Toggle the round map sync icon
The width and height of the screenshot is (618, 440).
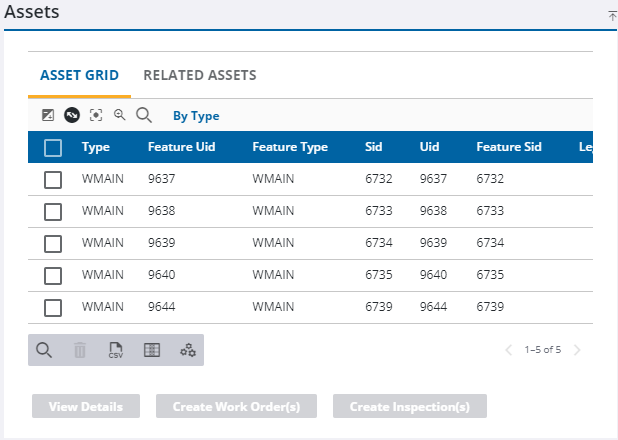pos(72,115)
